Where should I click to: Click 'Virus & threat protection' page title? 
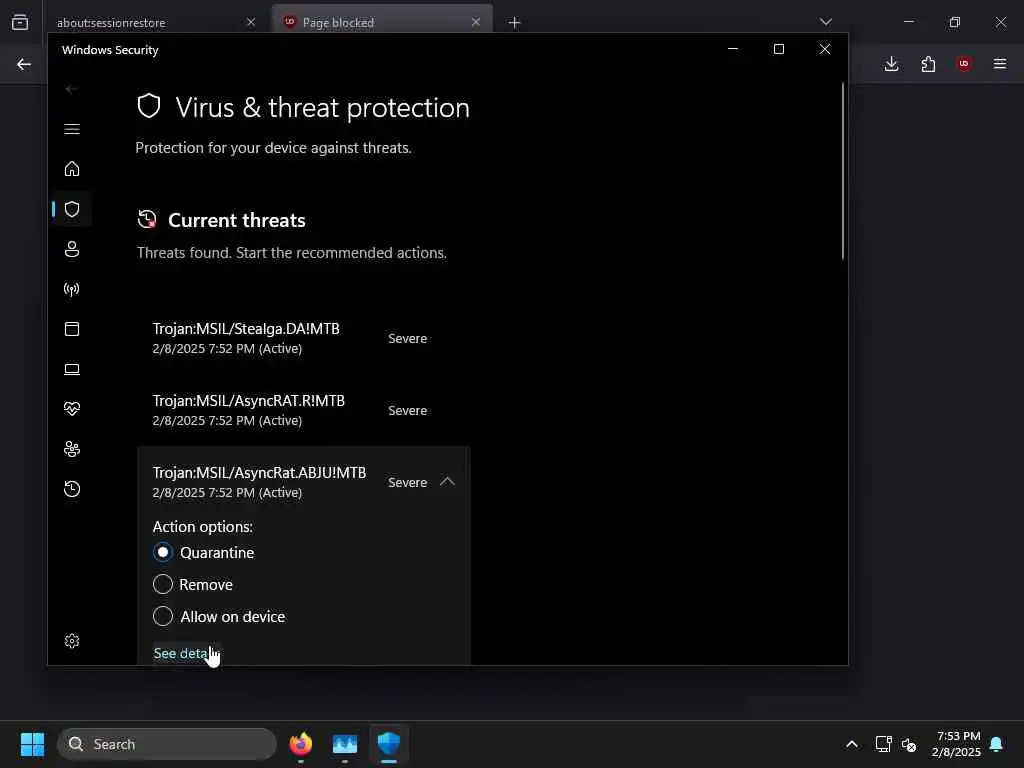[x=323, y=108]
